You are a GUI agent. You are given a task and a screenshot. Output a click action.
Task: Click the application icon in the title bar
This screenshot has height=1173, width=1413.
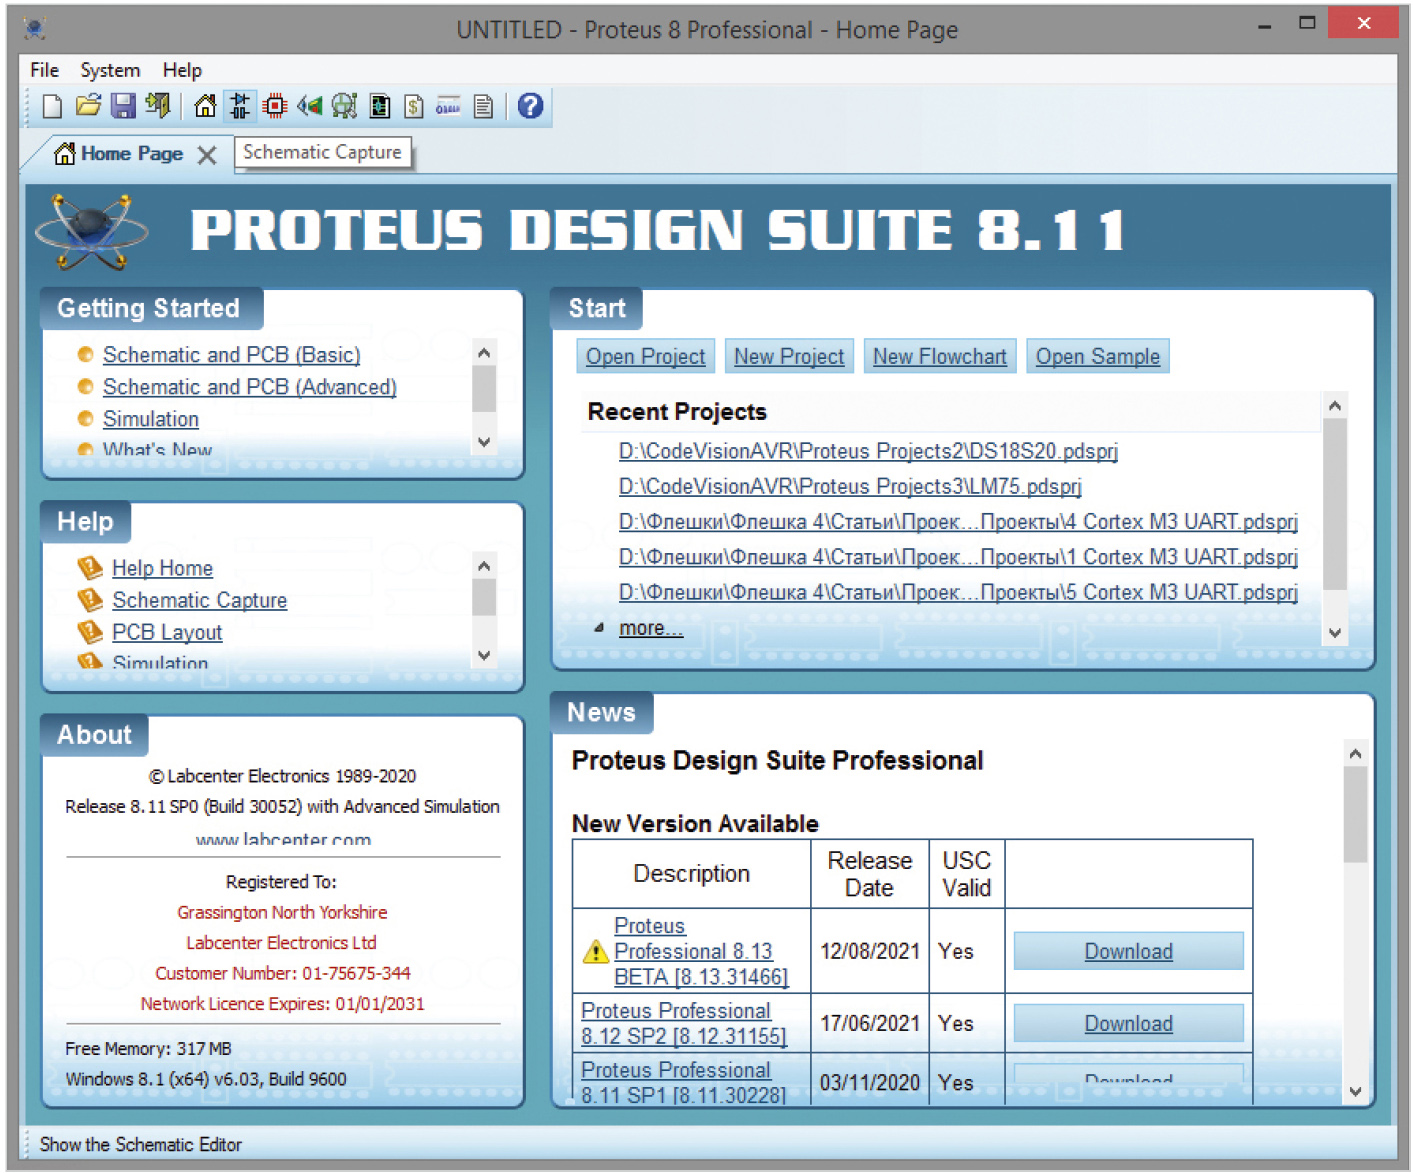click(x=35, y=29)
